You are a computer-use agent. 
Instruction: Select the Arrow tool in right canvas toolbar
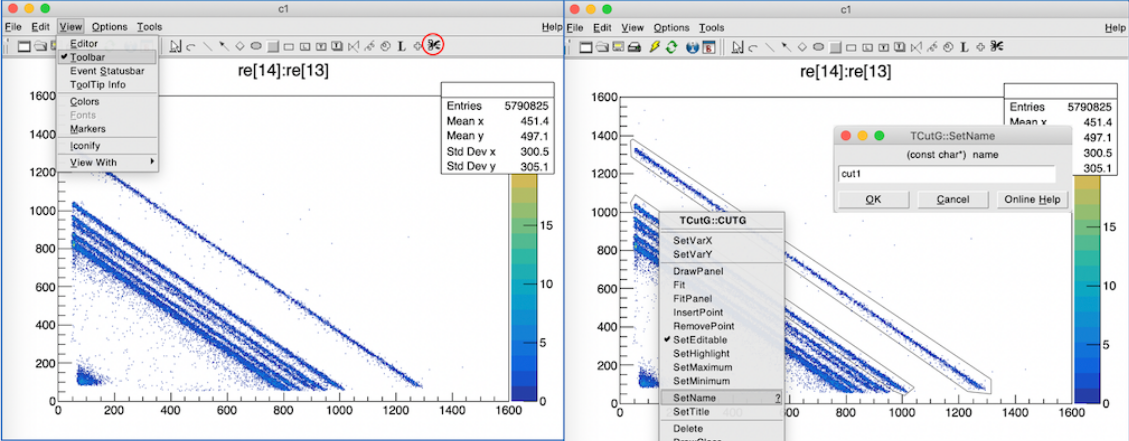(786, 46)
